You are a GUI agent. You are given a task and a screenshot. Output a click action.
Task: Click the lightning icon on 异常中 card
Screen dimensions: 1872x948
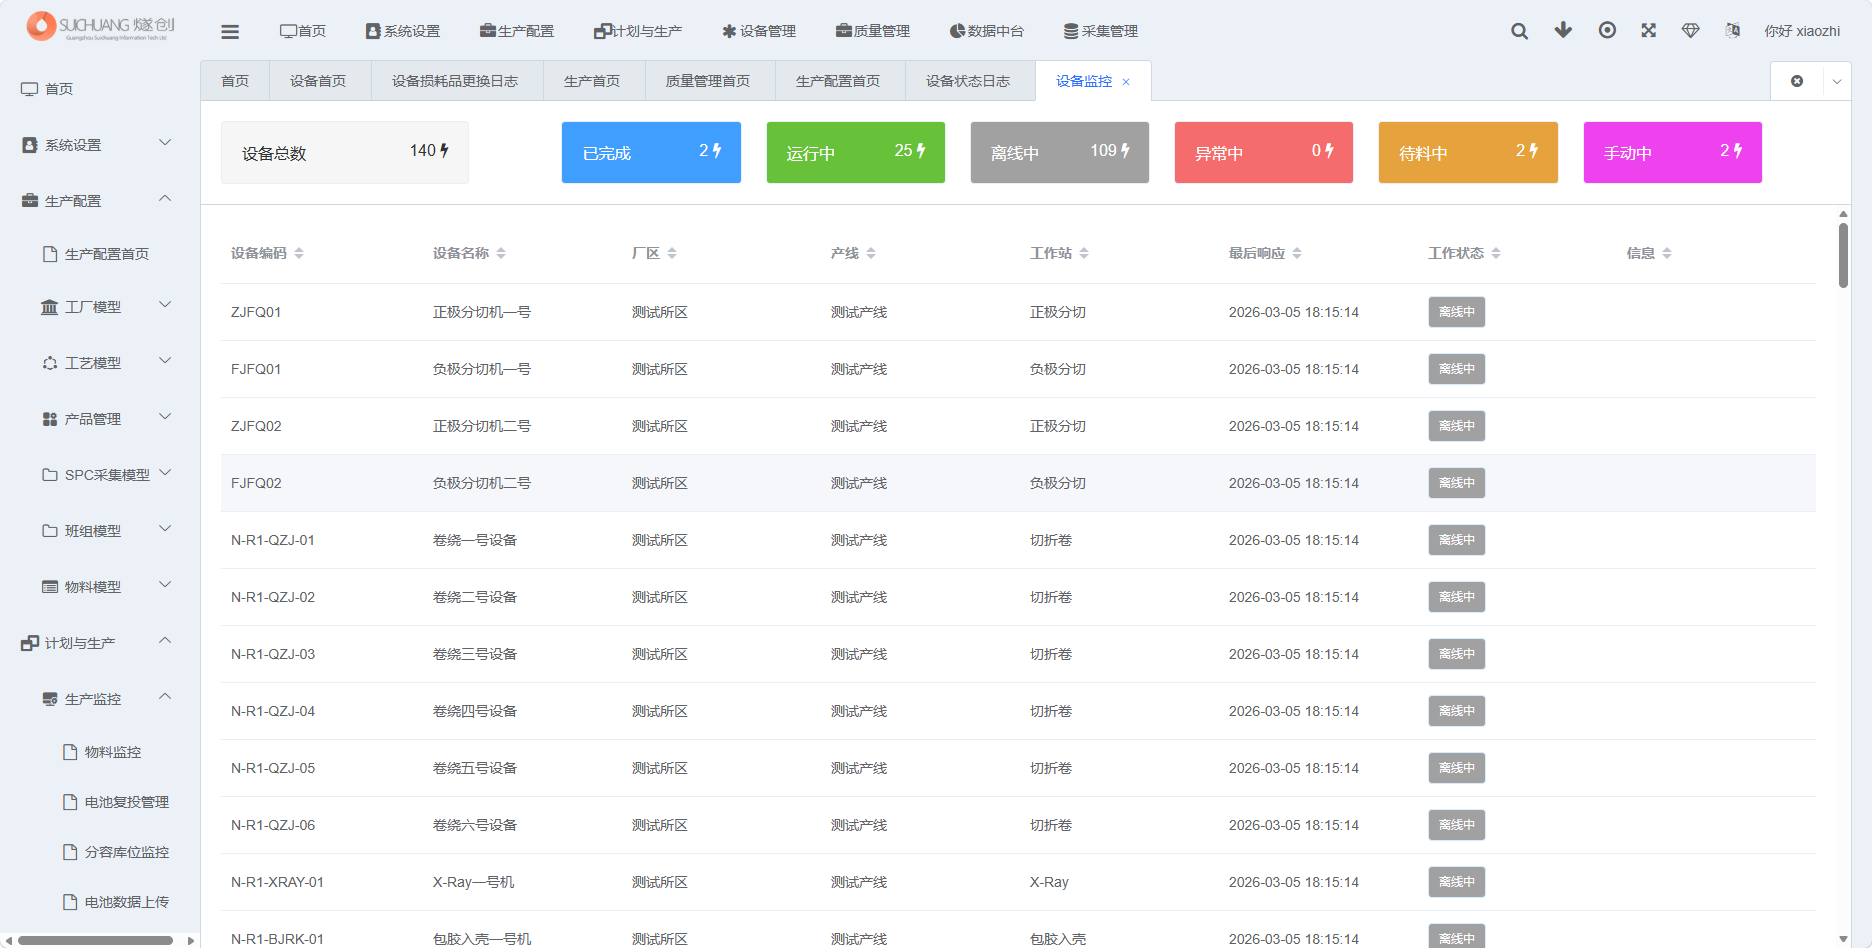1329,150
